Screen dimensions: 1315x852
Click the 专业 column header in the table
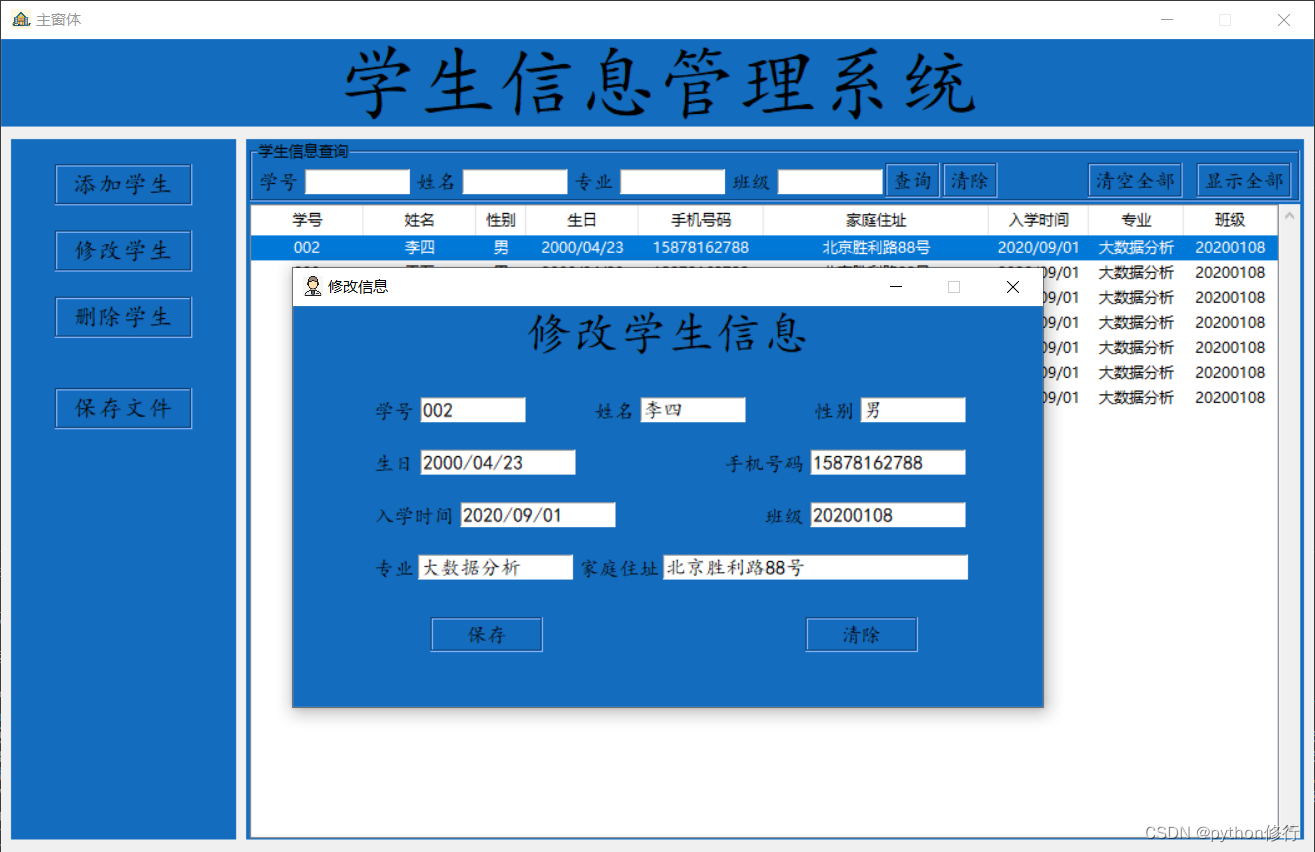tap(1136, 220)
